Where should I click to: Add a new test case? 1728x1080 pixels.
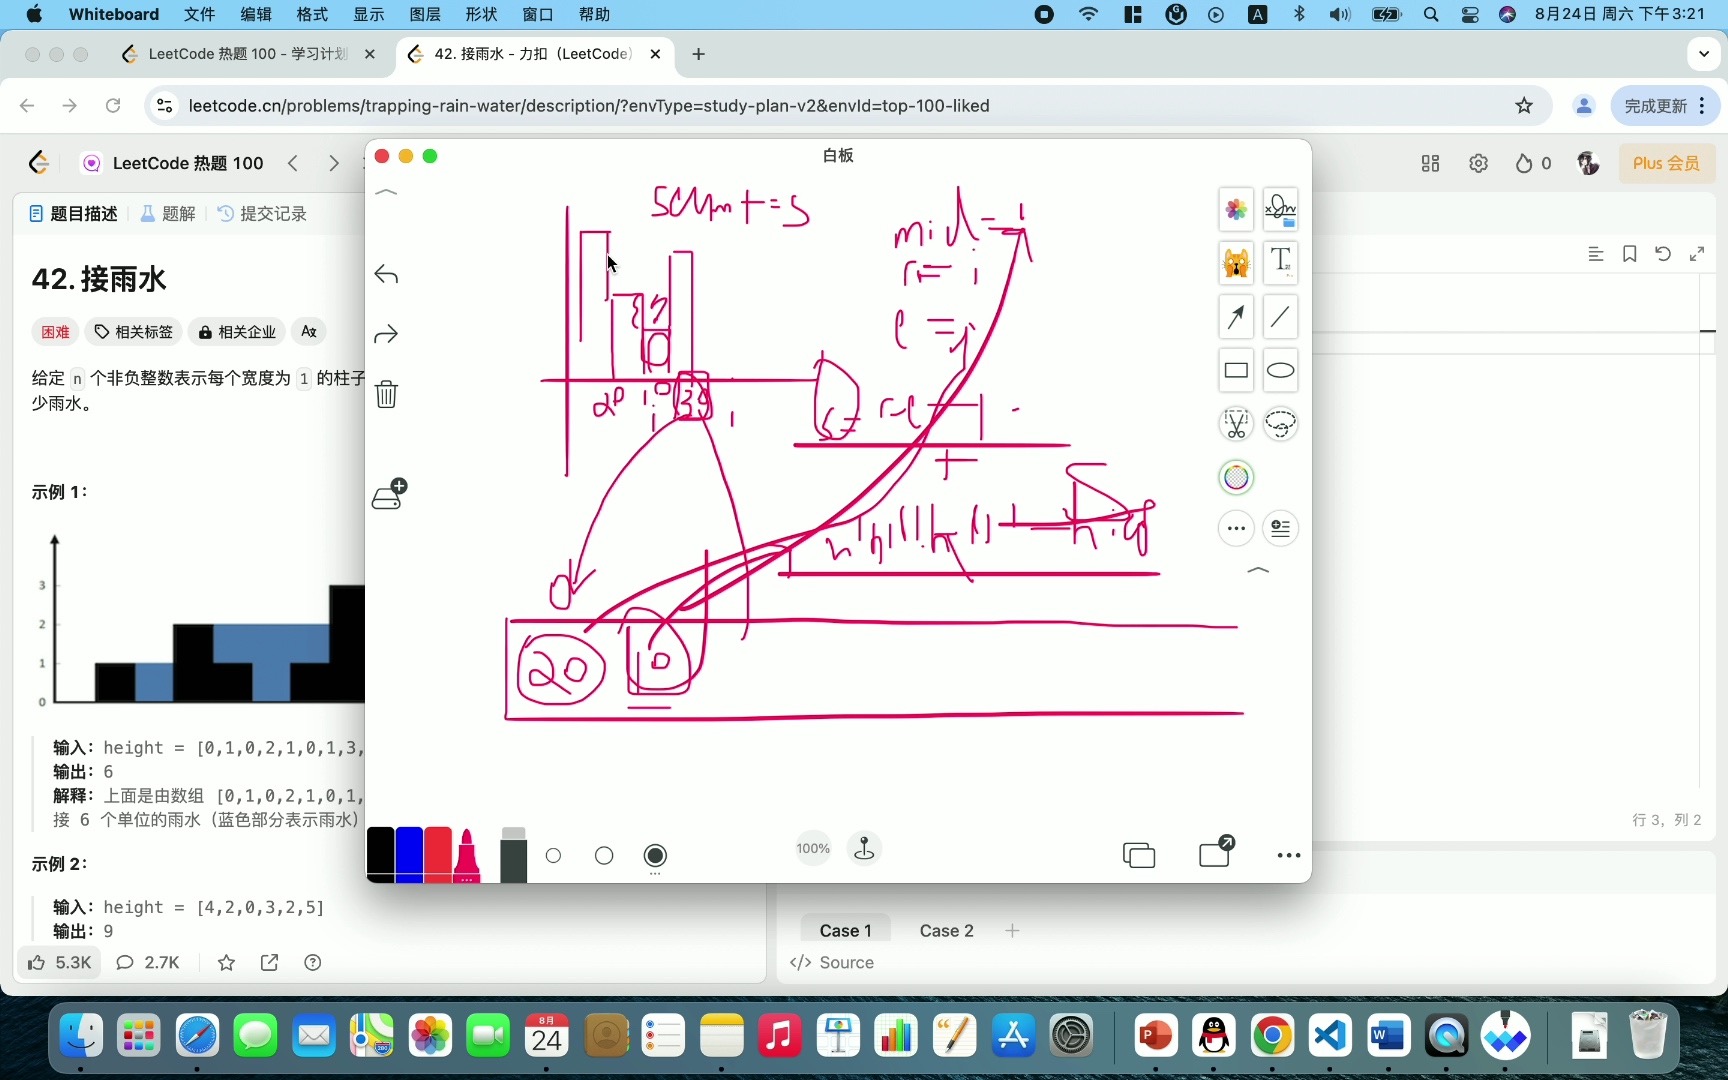coord(1012,931)
